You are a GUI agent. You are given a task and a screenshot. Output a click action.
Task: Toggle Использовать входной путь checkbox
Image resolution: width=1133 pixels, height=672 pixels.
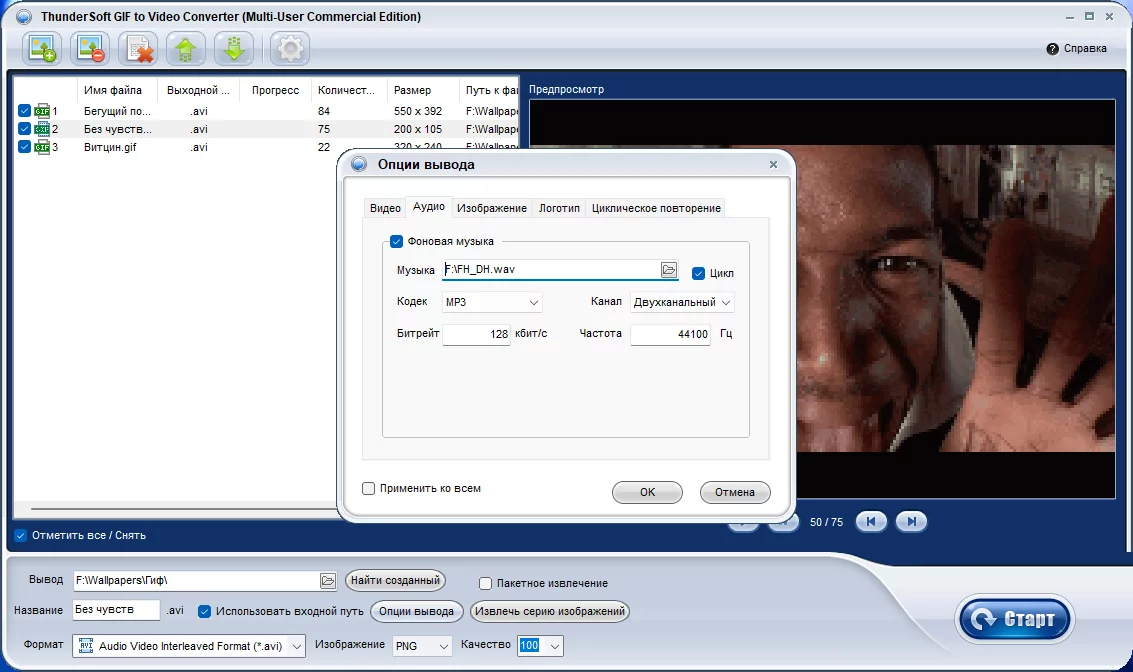point(204,611)
